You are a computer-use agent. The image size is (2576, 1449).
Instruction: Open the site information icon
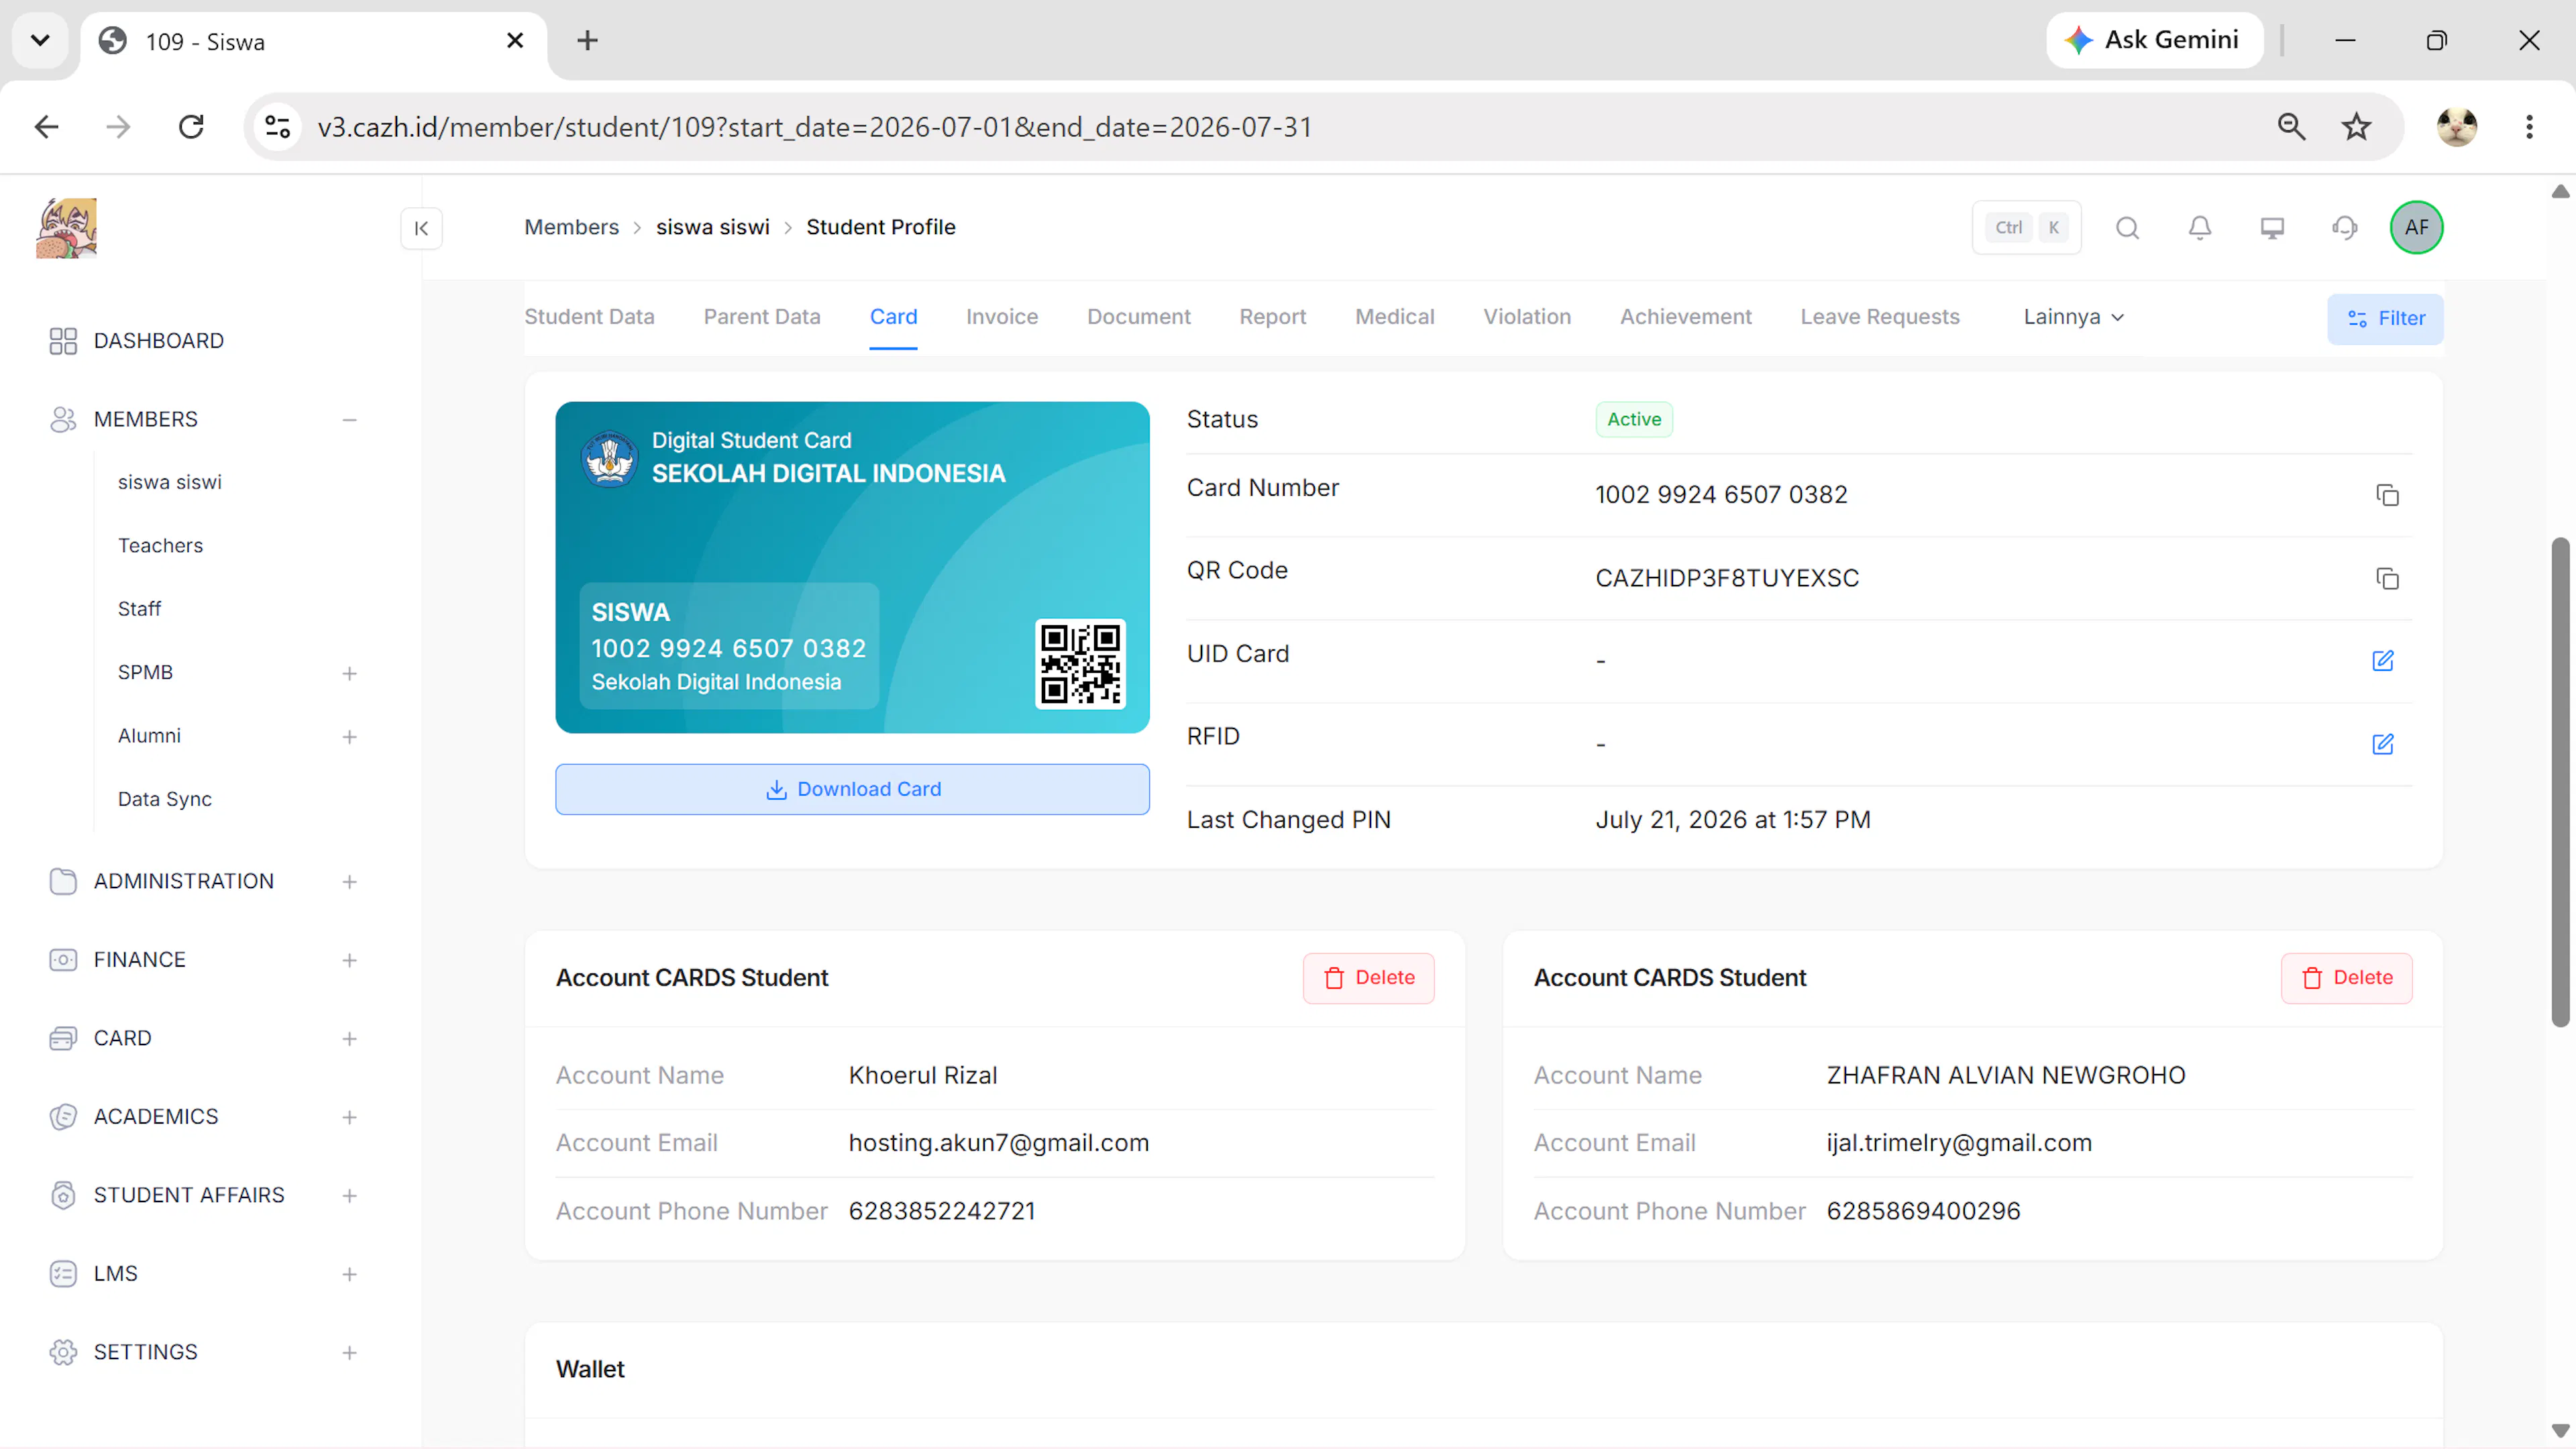tap(278, 127)
